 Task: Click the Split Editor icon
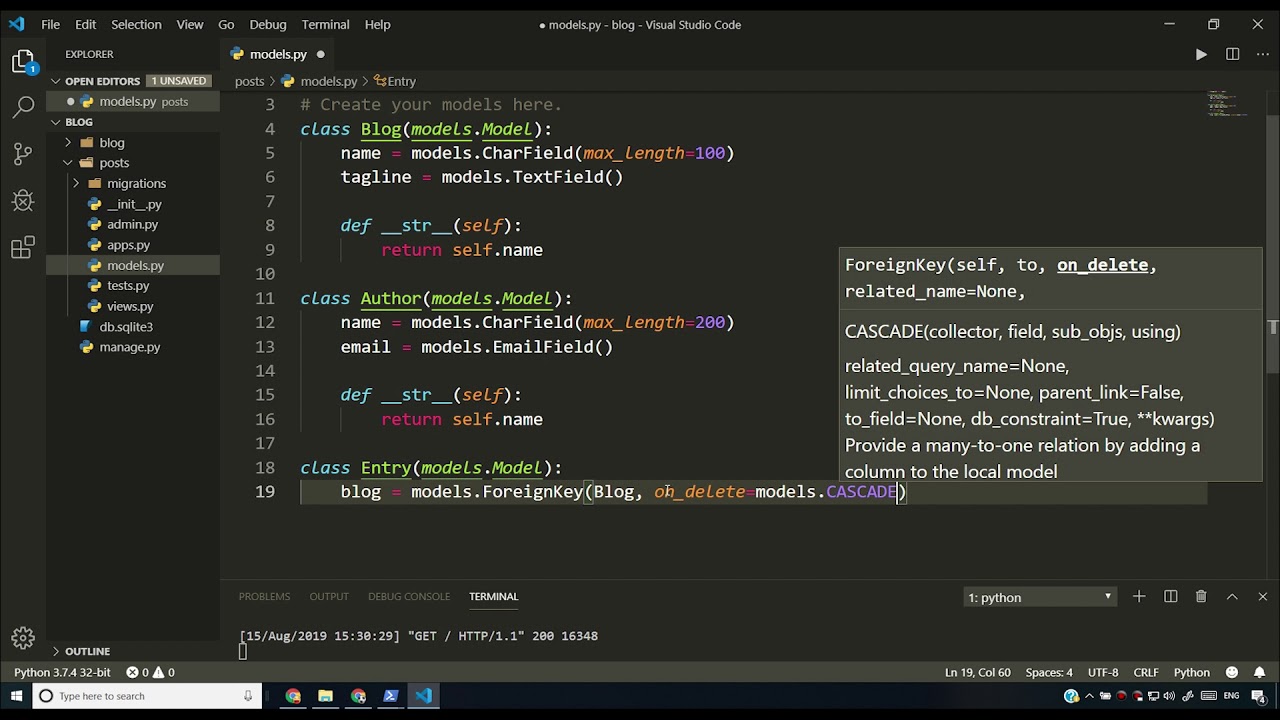(1232, 54)
